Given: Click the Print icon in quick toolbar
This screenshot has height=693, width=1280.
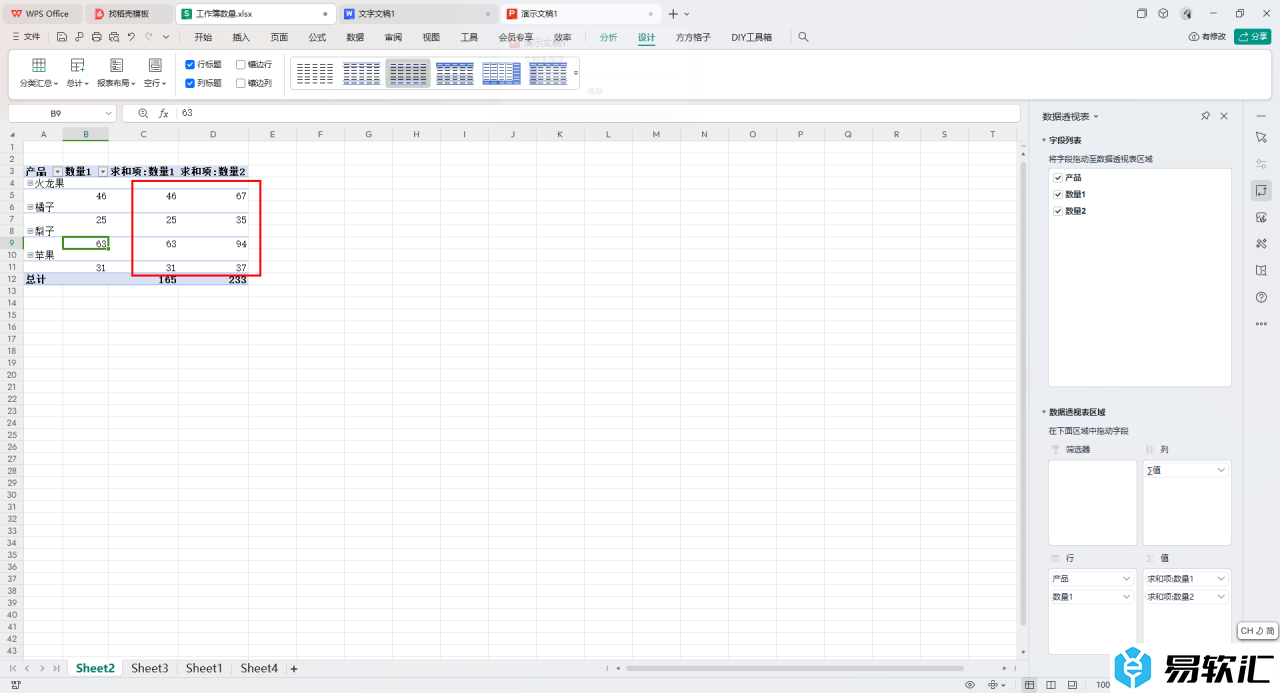Looking at the screenshot, I should tap(97, 37).
